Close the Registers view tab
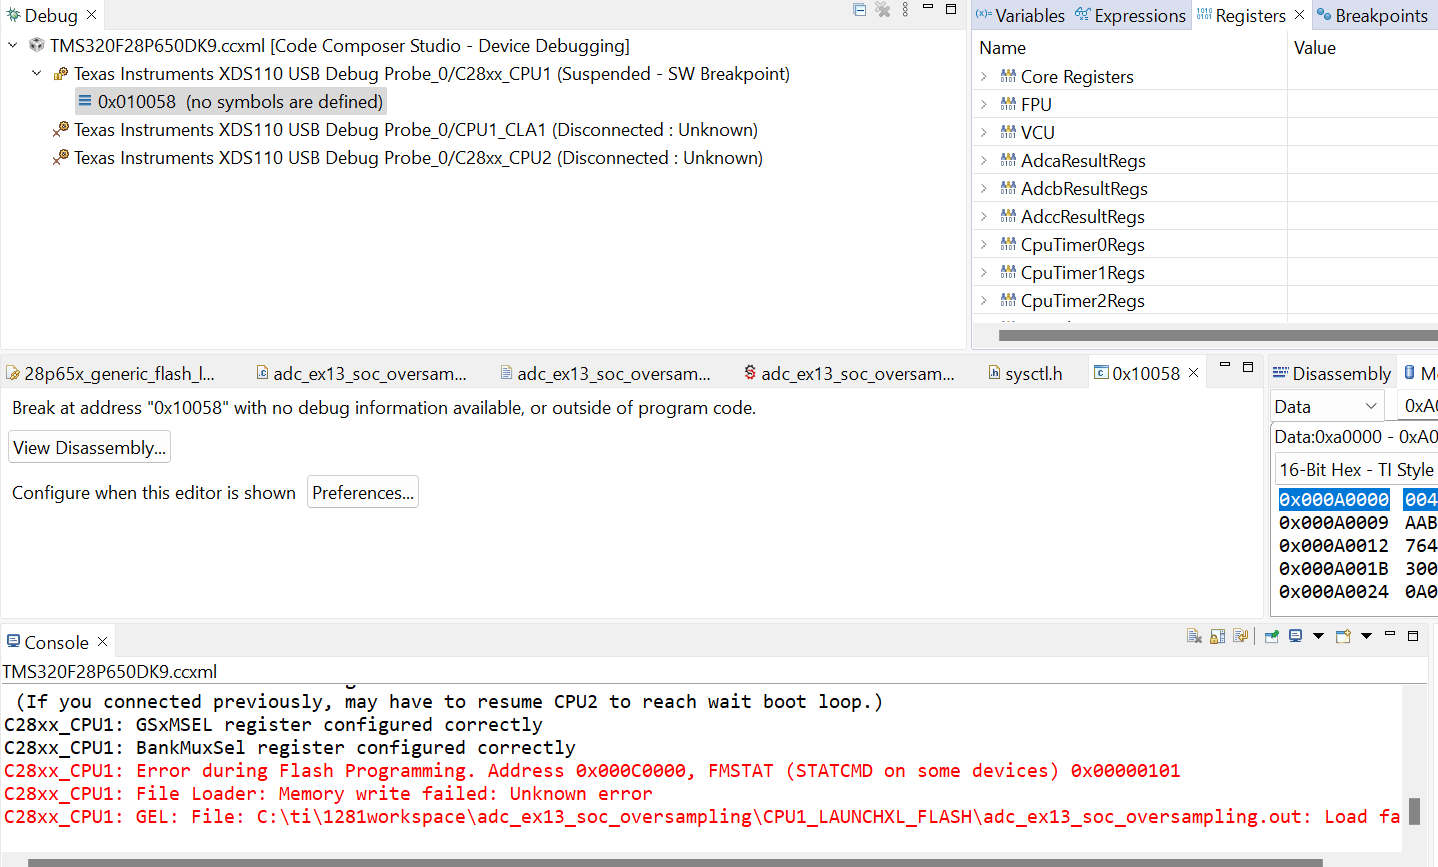This screenshot has height=867, width=1438. 1299,15
